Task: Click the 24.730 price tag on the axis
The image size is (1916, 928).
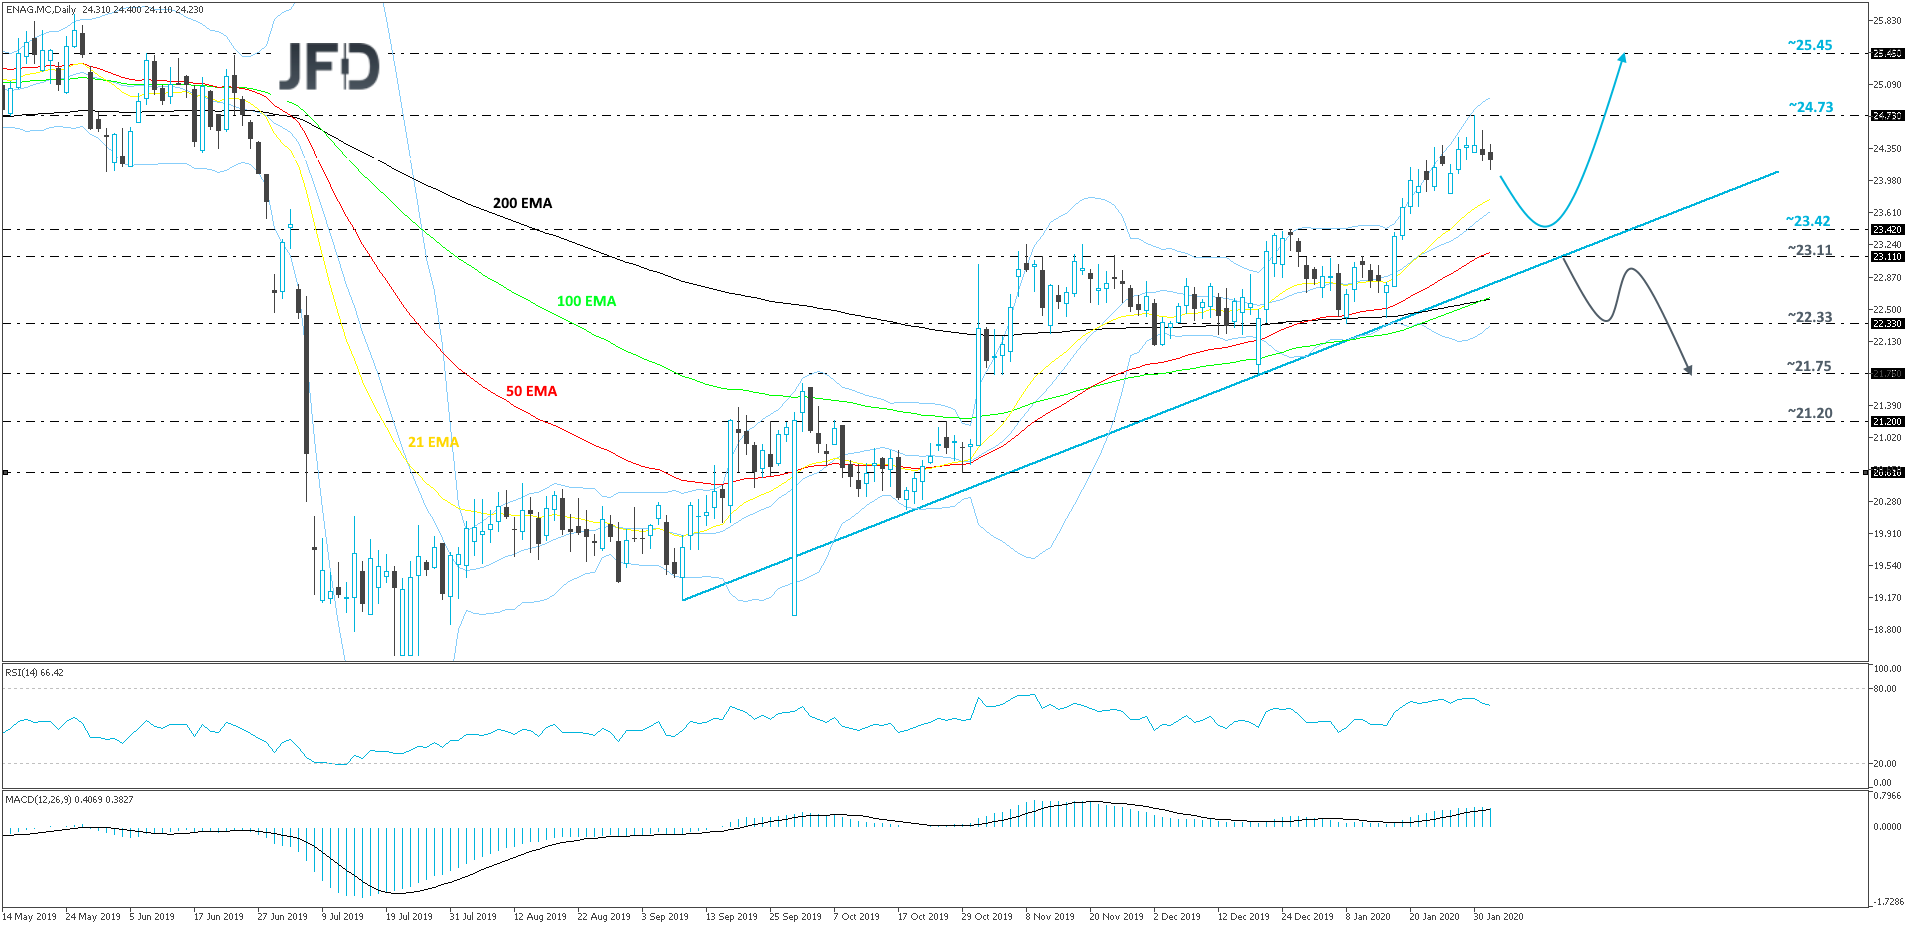Action: tap(1889, 116)
